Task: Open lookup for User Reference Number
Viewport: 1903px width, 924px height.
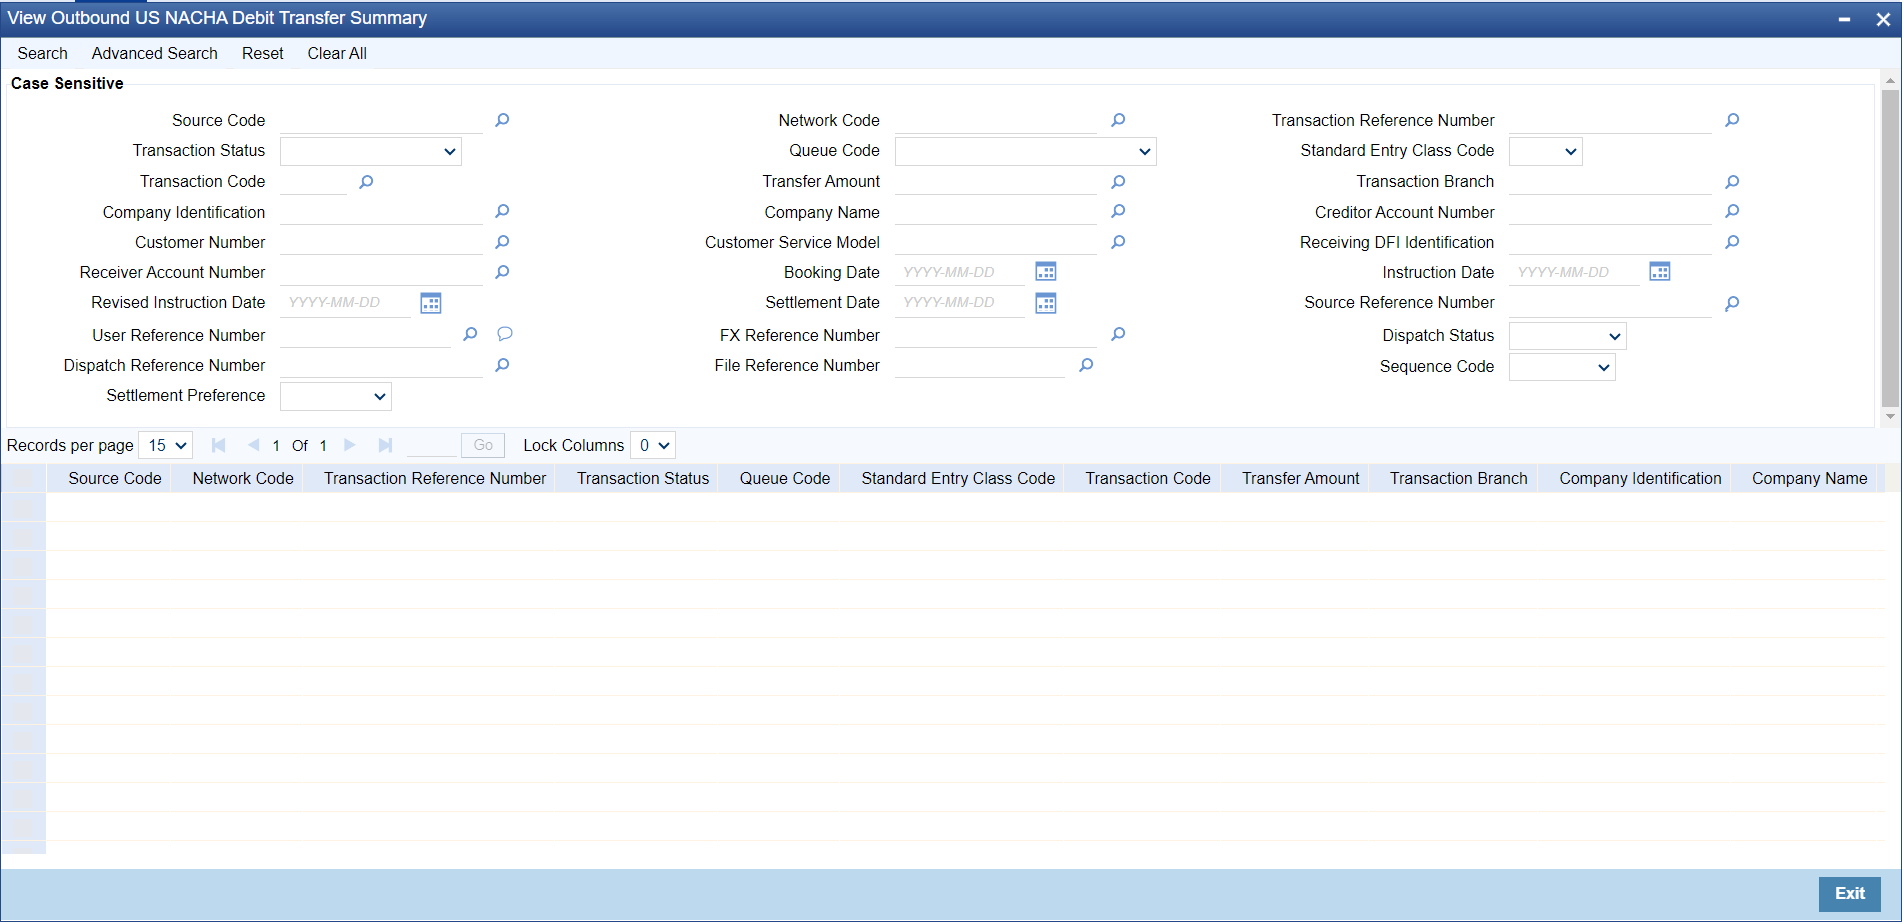Action: [470, 334]
